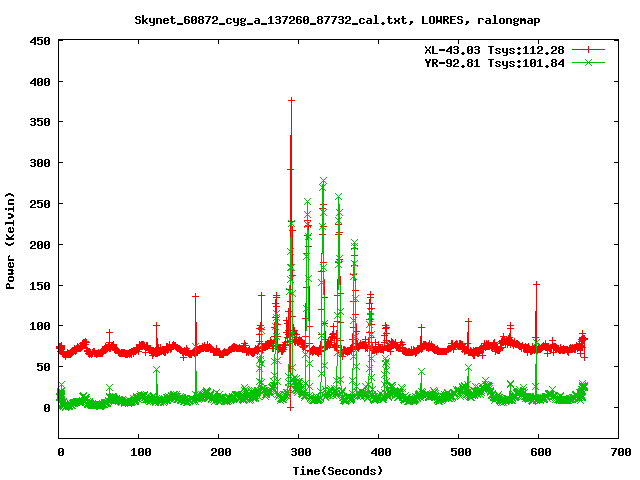Image resolution: width=640 pixels, height=480 pixels.
Task: Click the highest green peak marker near 278 Kelvin
Action: (x=323, y=181)
